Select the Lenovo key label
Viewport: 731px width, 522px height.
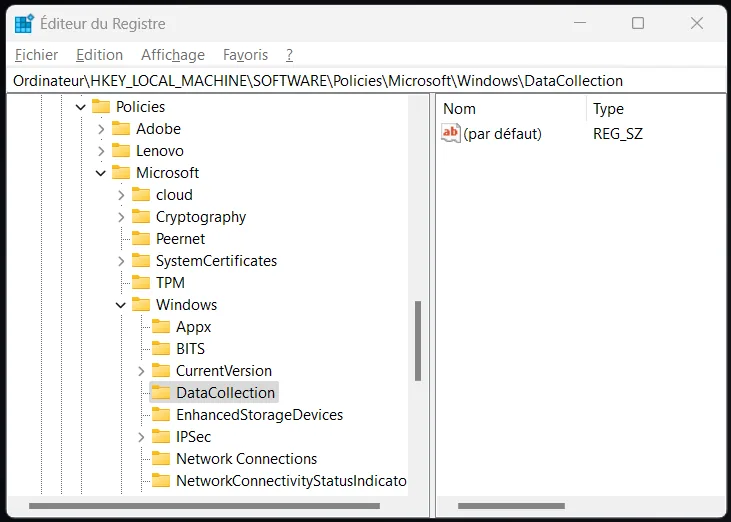(160, 151)
